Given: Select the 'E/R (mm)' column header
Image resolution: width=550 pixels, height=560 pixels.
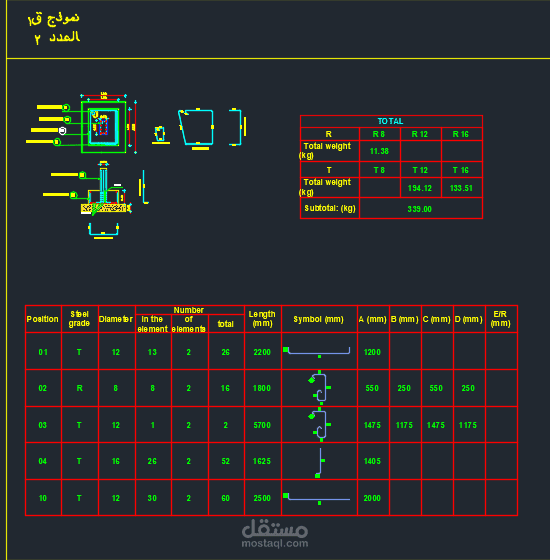Looking at the screenshot, I should click(501, 319).
